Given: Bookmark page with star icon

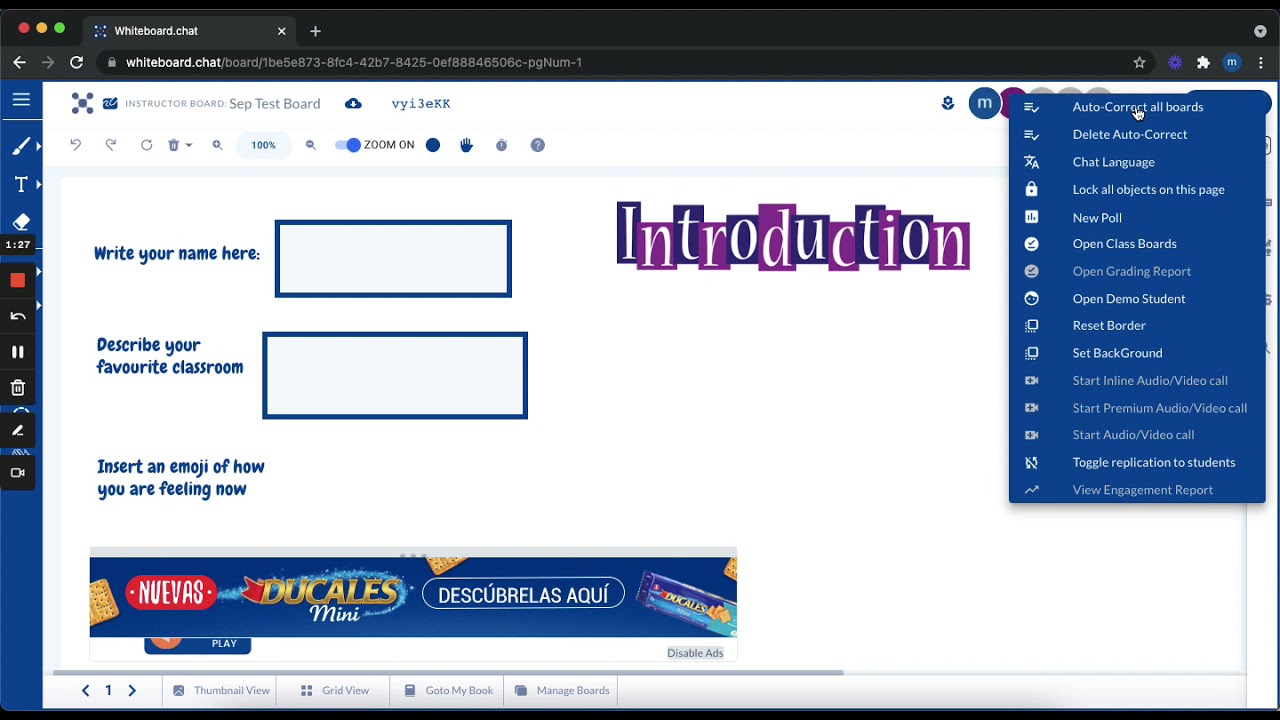Looking at the screenshot, I should (x=1139, y=62).
